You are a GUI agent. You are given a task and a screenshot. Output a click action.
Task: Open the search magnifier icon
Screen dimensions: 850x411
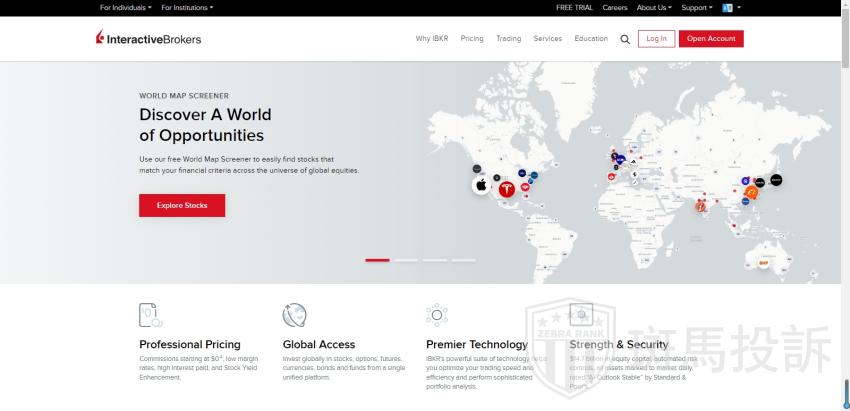click(x=625, y=39)
